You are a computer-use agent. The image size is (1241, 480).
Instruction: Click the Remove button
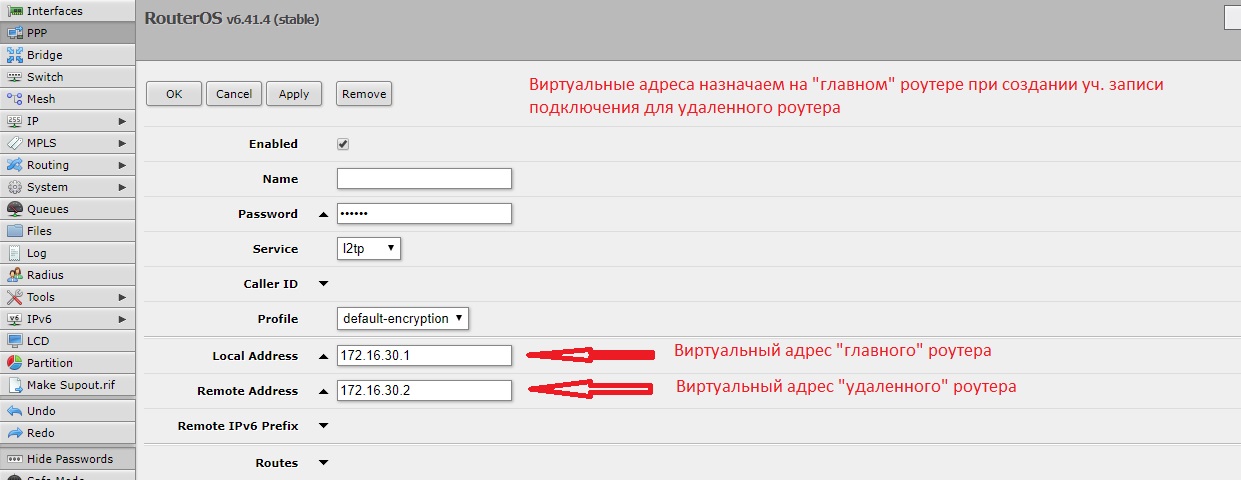click(364, 93)
